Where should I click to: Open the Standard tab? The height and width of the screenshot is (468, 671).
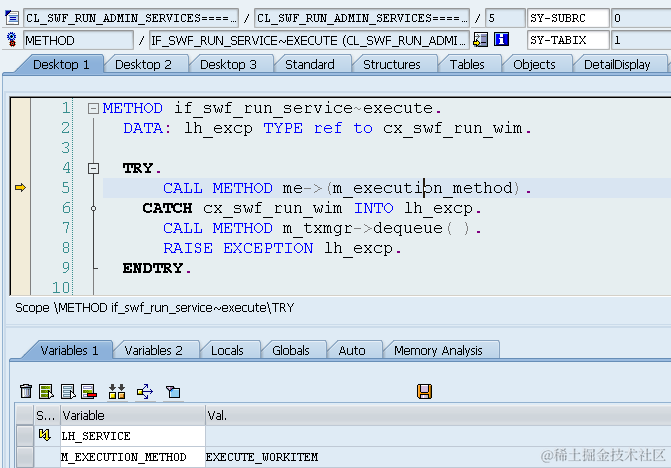click(x=310, y=65)
